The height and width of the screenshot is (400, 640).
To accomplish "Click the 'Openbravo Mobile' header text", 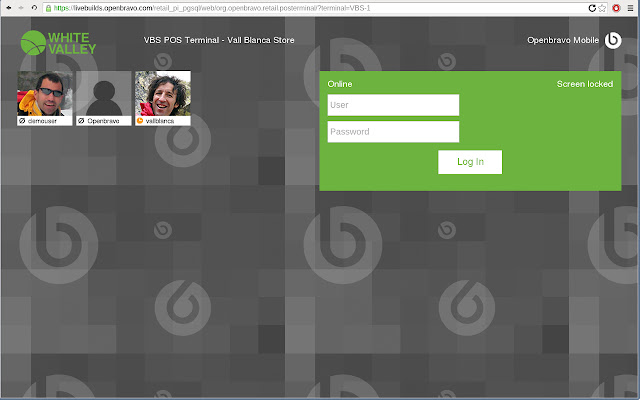I will click(563, 40).
